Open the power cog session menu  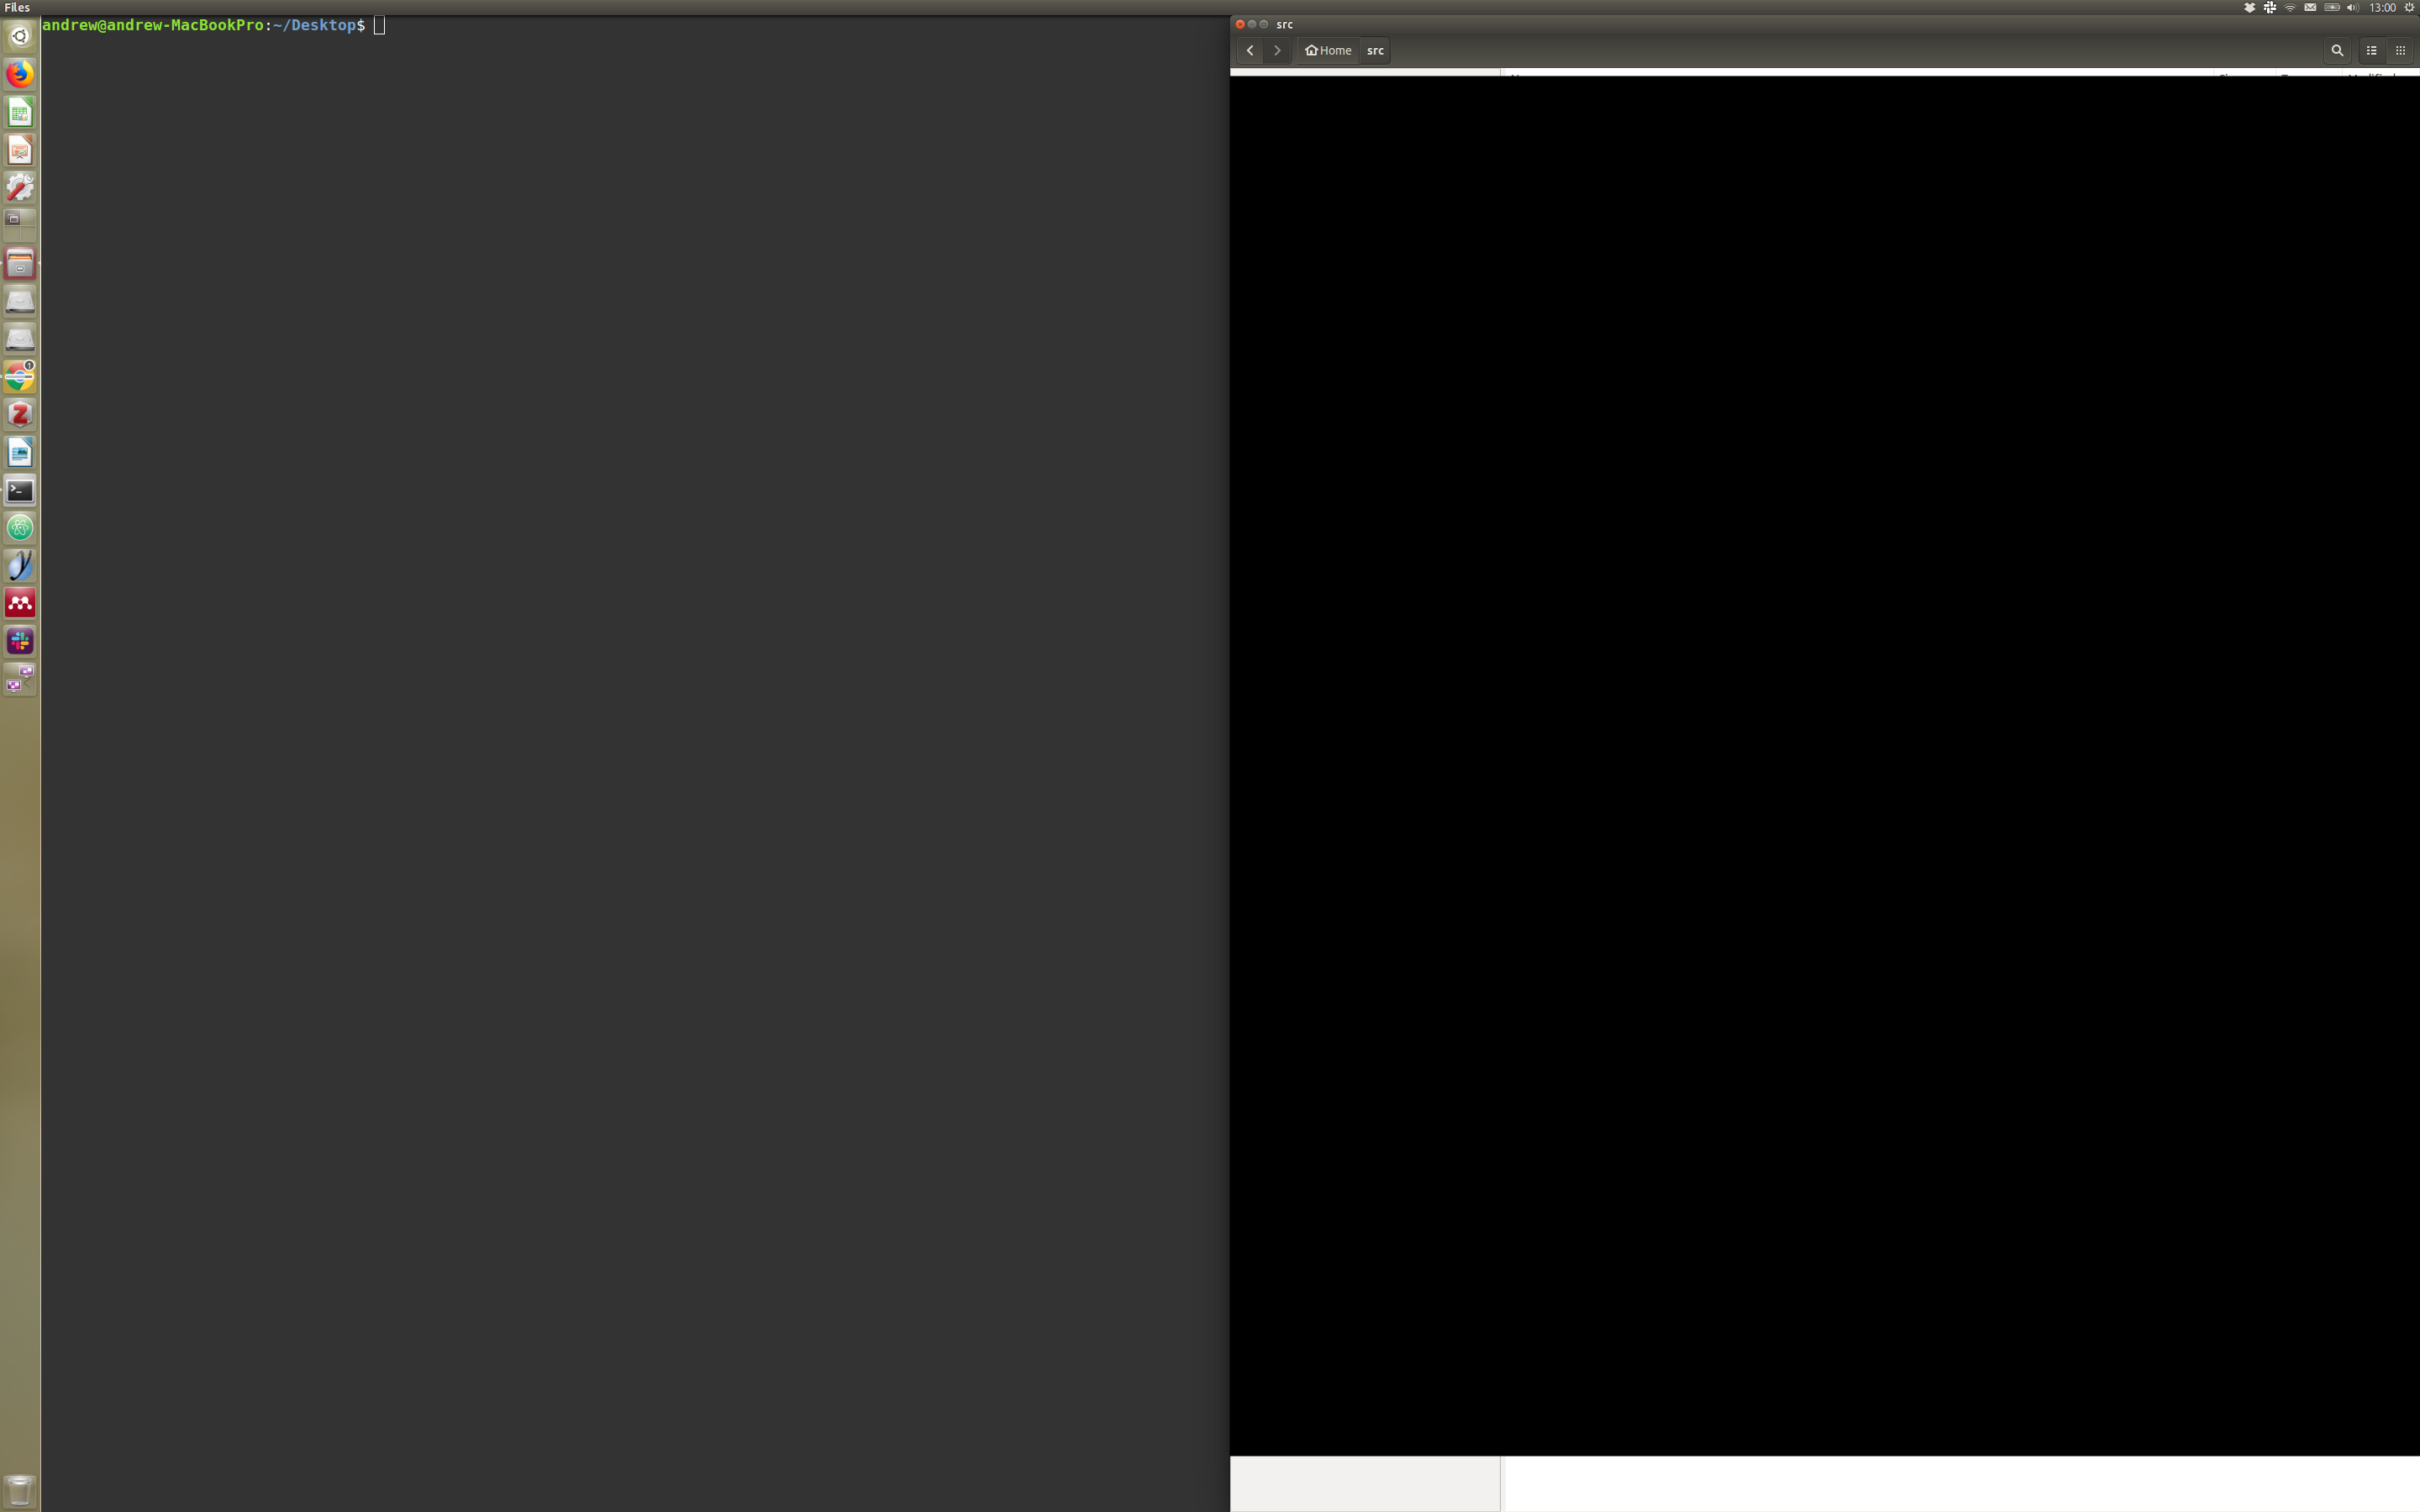tap(2409, 7)
